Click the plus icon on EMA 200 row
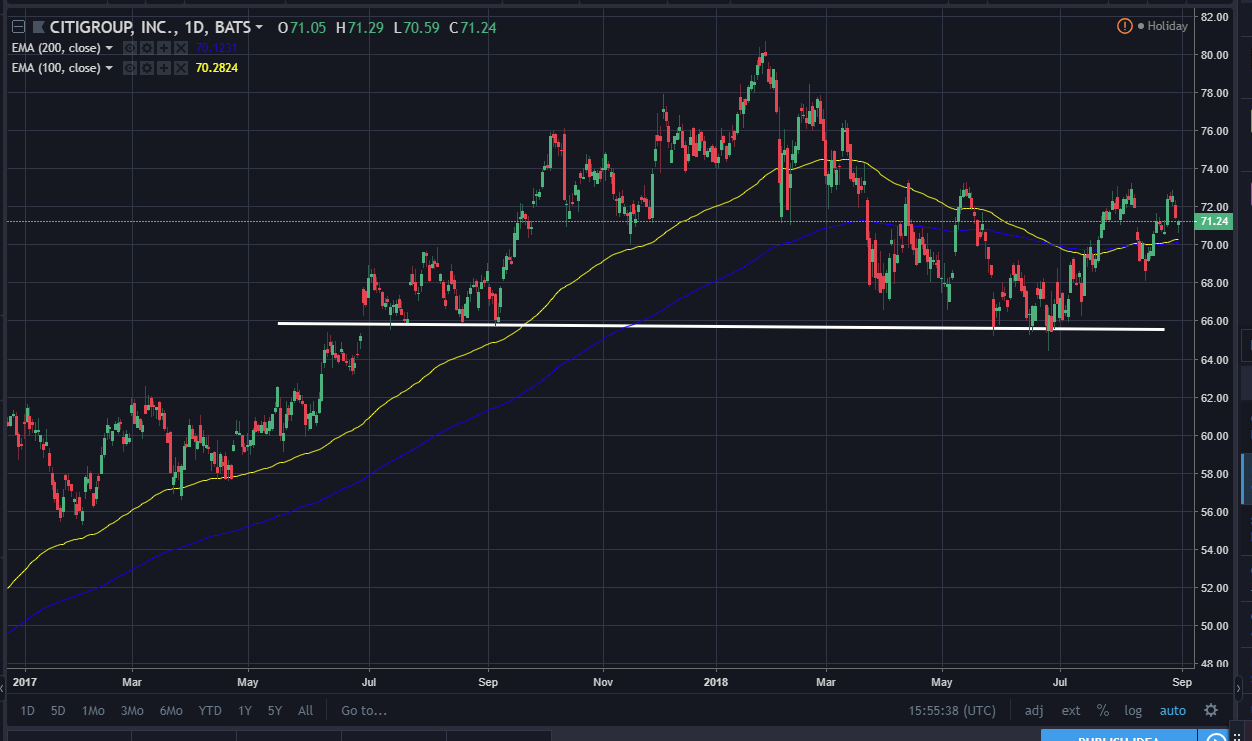Image resolution: width=1252 pixels, height=741 pixels. tap(163, 48)
